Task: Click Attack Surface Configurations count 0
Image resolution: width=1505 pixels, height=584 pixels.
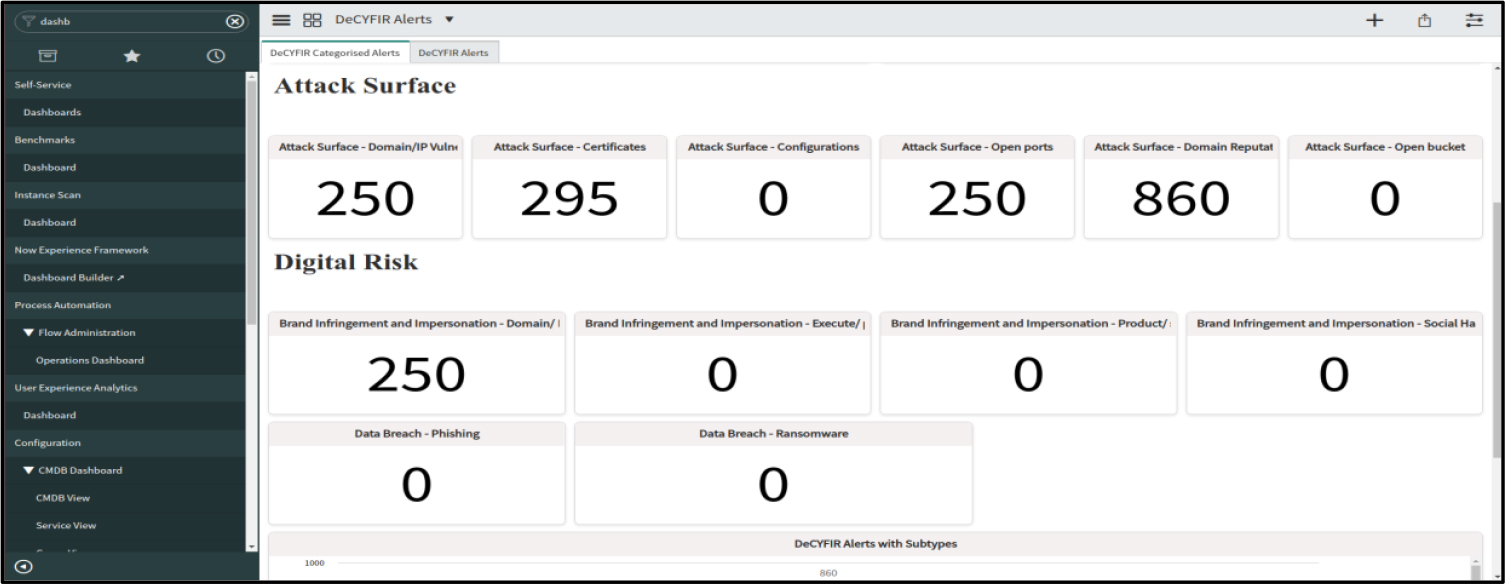Action: (x=773, y=201)
